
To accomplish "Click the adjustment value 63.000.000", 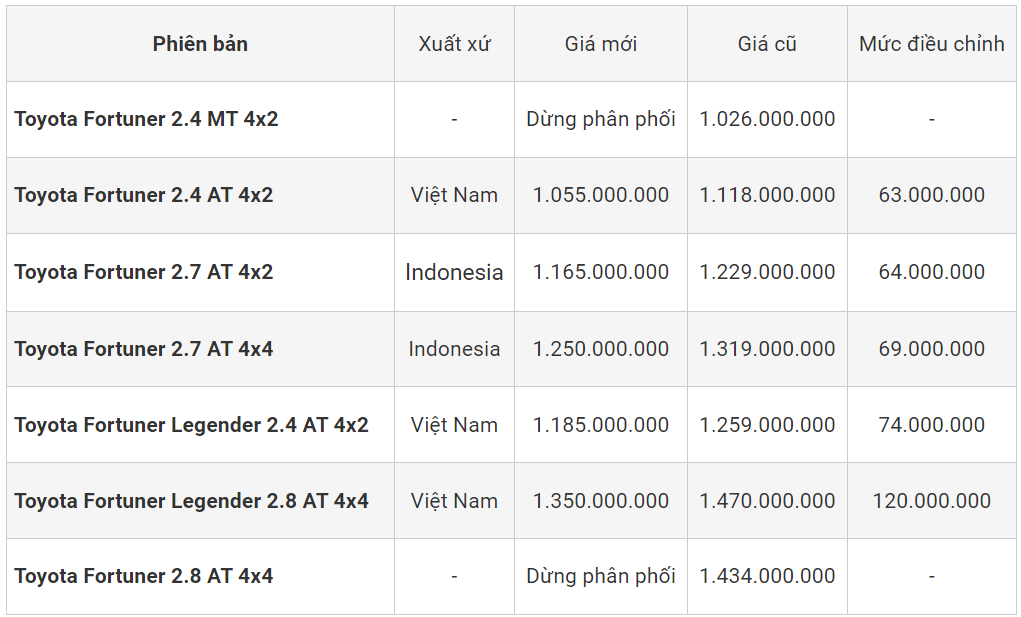I will click(x=931, y=195).
